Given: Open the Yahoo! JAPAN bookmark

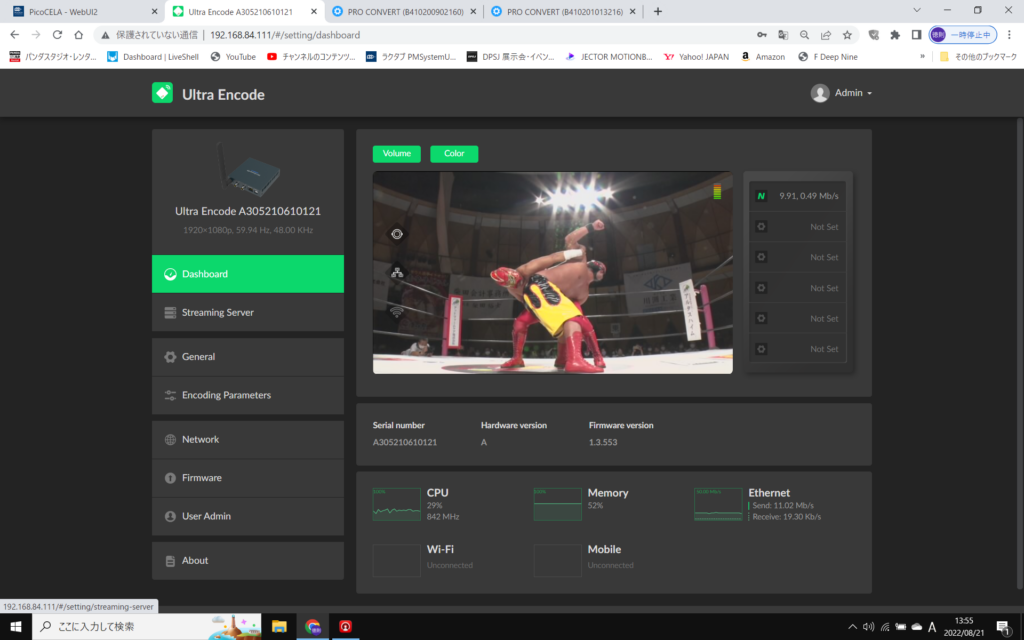Looking at the screenshot, I should (696, 57).
